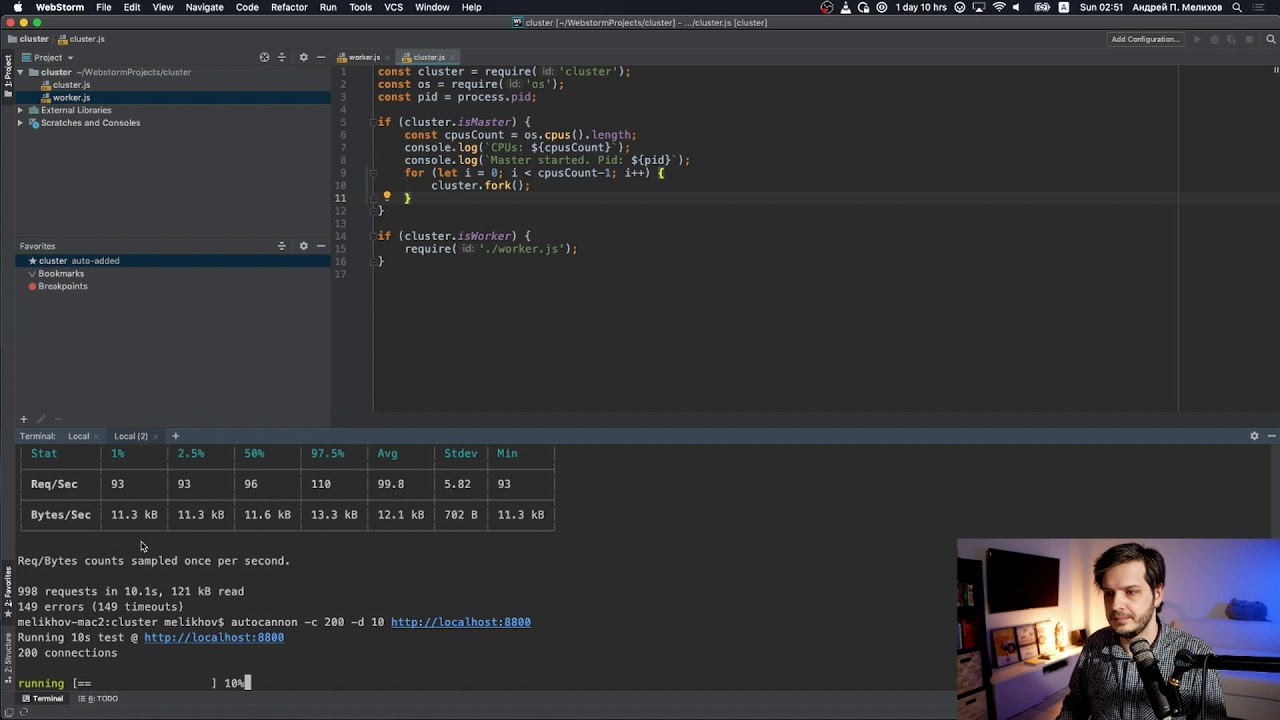Click the editor vertical scrollbar marker
The image size is (1280, 720).
point(1276,70)
